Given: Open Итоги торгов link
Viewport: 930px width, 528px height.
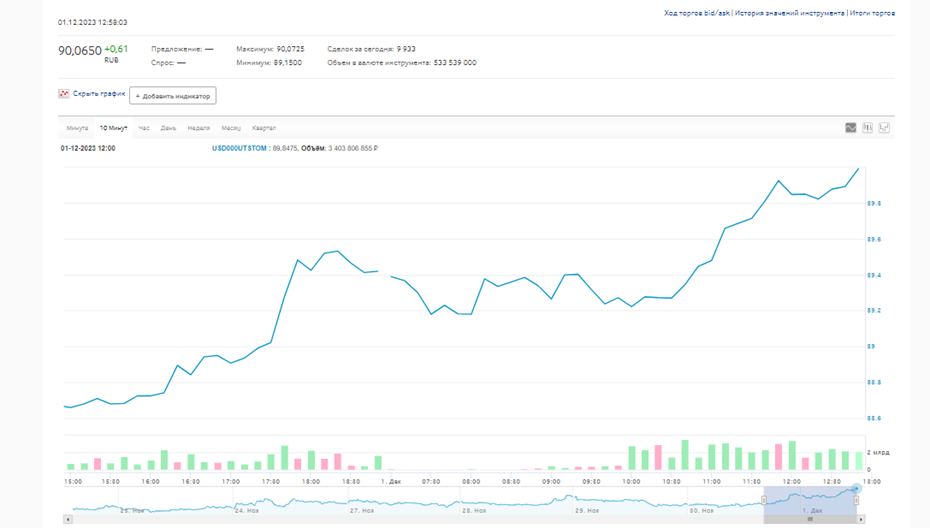Looking at the screenshot, I should pyautogui.click(x=872, y=13).
